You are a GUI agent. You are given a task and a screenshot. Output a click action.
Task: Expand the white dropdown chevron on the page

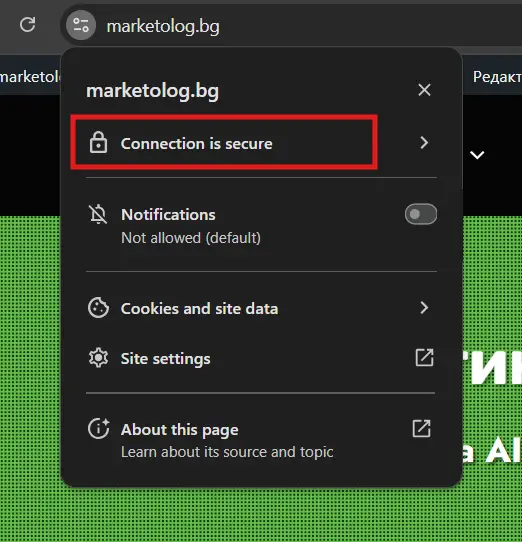477,155
